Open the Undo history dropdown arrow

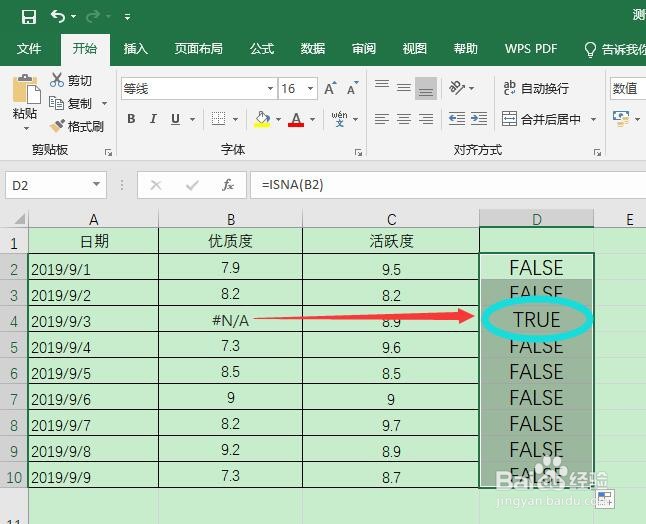pyautogui.click(x=73, y=17)
